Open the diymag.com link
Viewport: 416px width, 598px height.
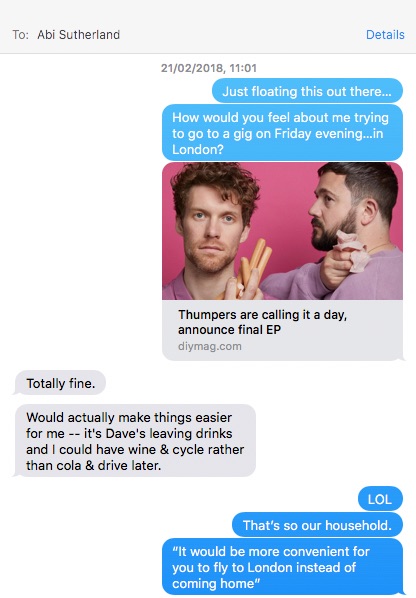point(210,346)
